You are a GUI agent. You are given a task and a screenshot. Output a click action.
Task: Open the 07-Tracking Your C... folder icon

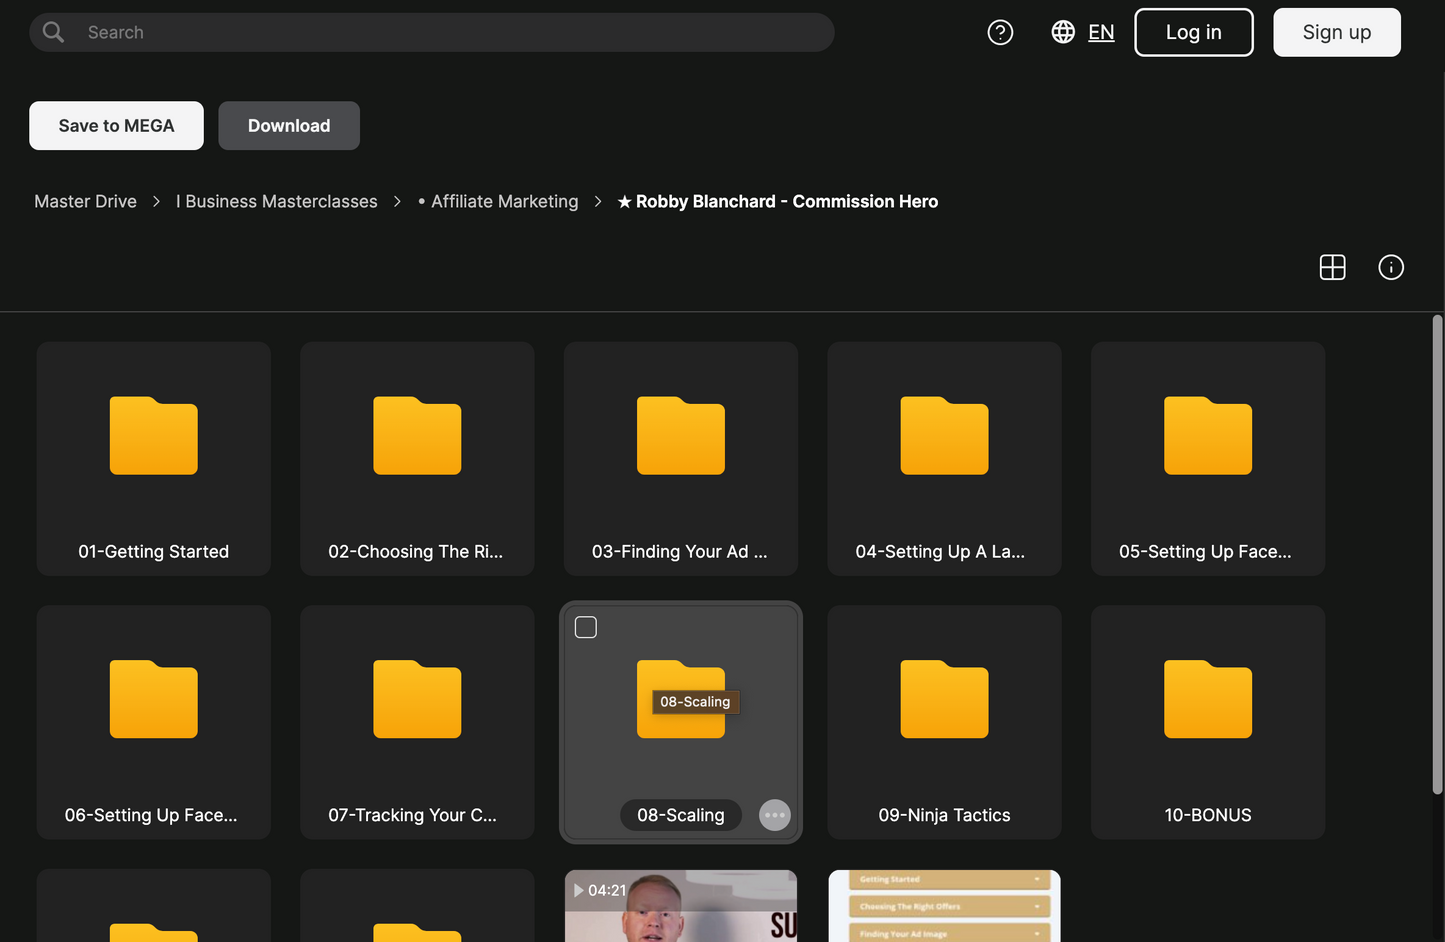point(417,699)
